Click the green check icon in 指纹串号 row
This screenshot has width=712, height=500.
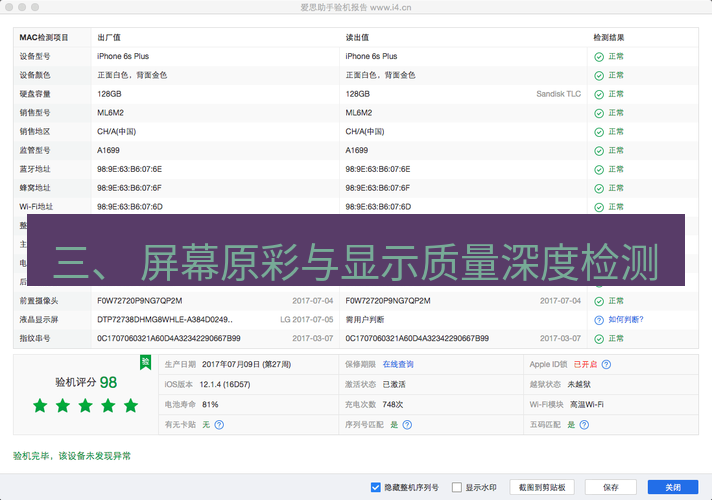pyautogui.click(x=599, y=339)
